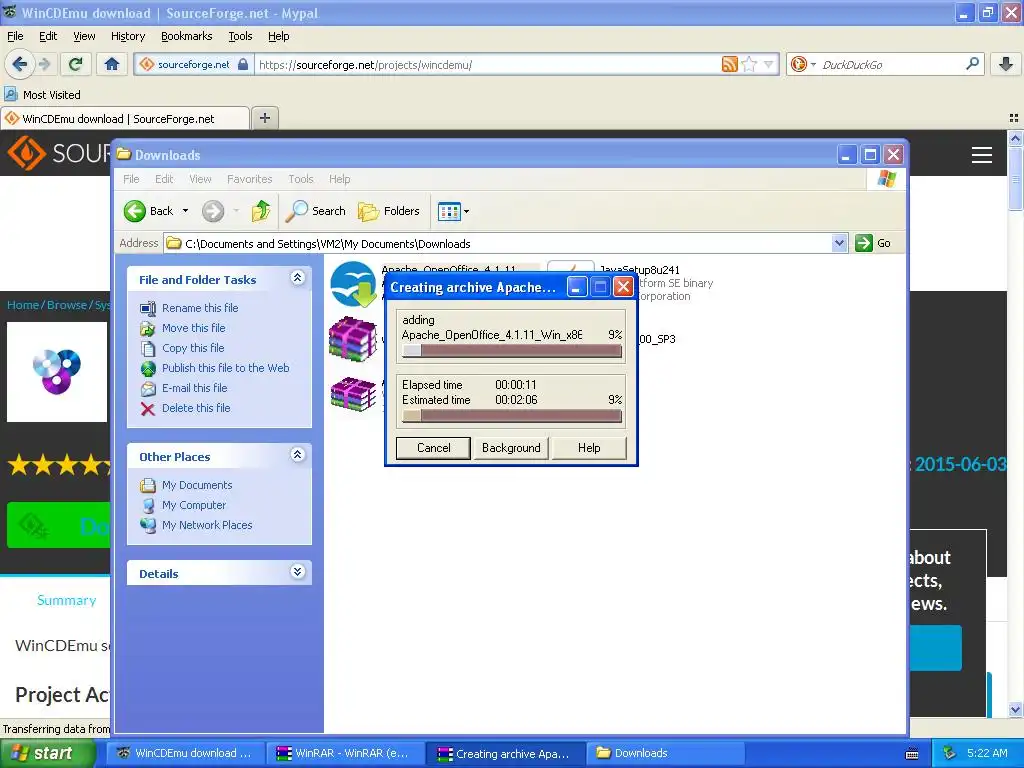Open a new browser tab
Screen dimensions: 1024x768
coord(264,118)
